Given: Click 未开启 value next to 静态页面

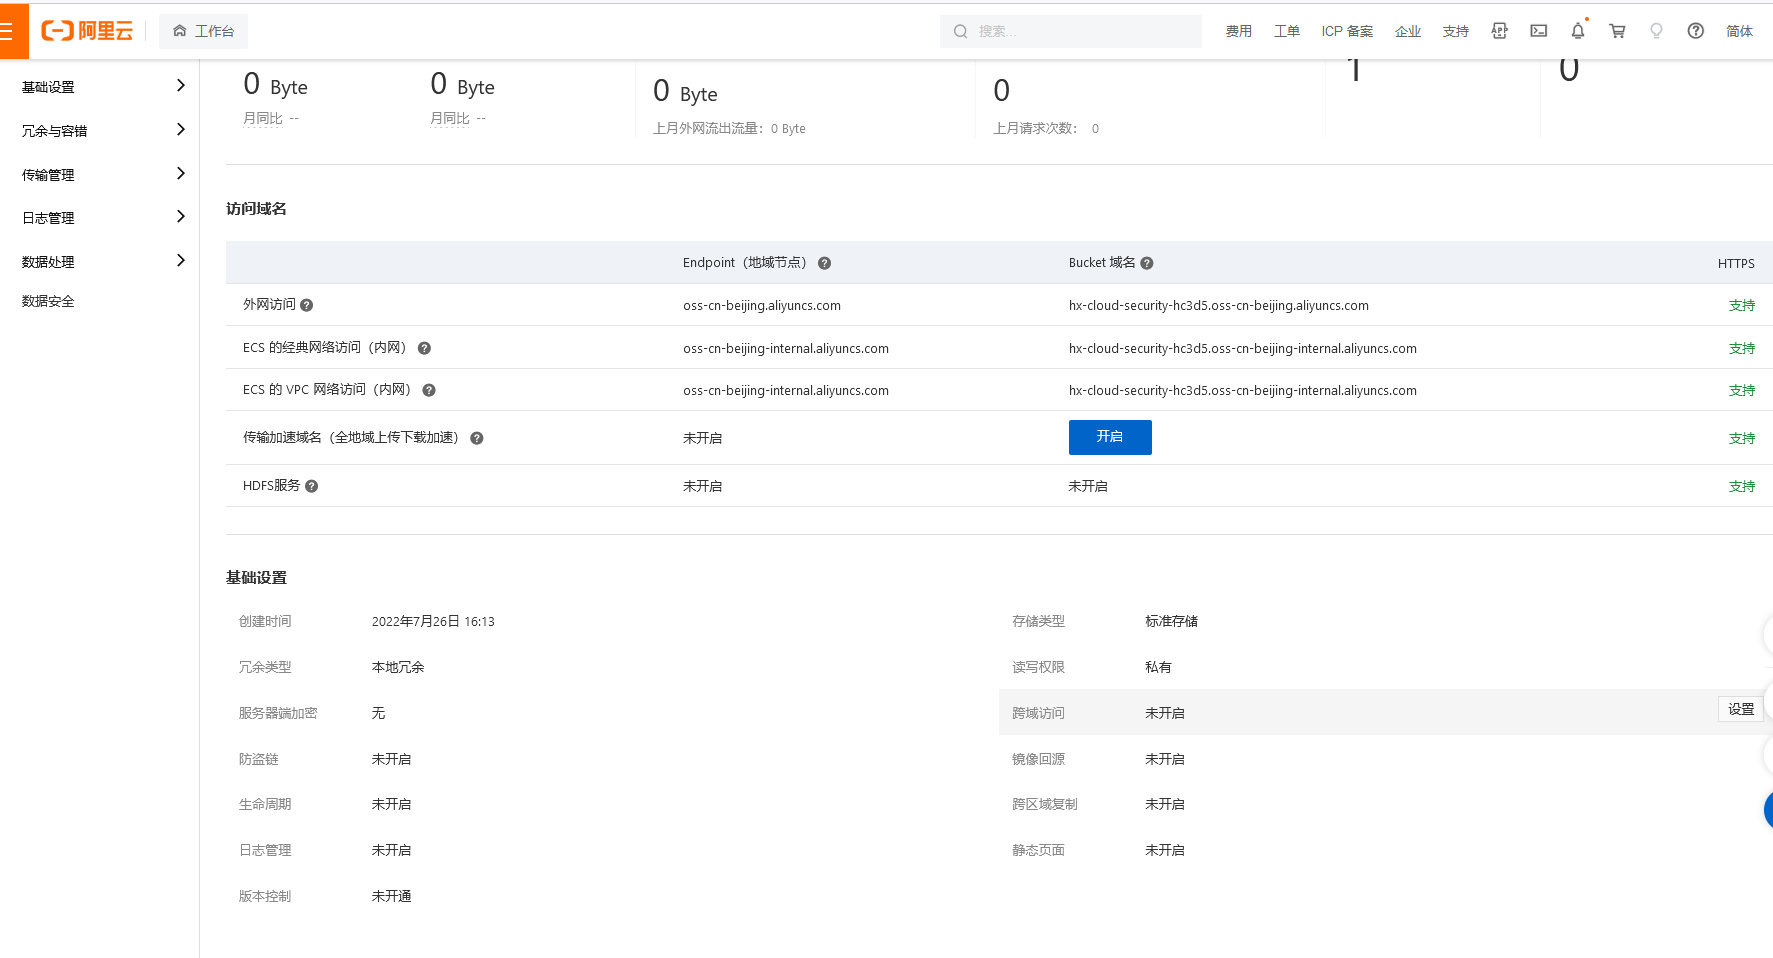Looking at the screenshot, I should coord(1164,850).
